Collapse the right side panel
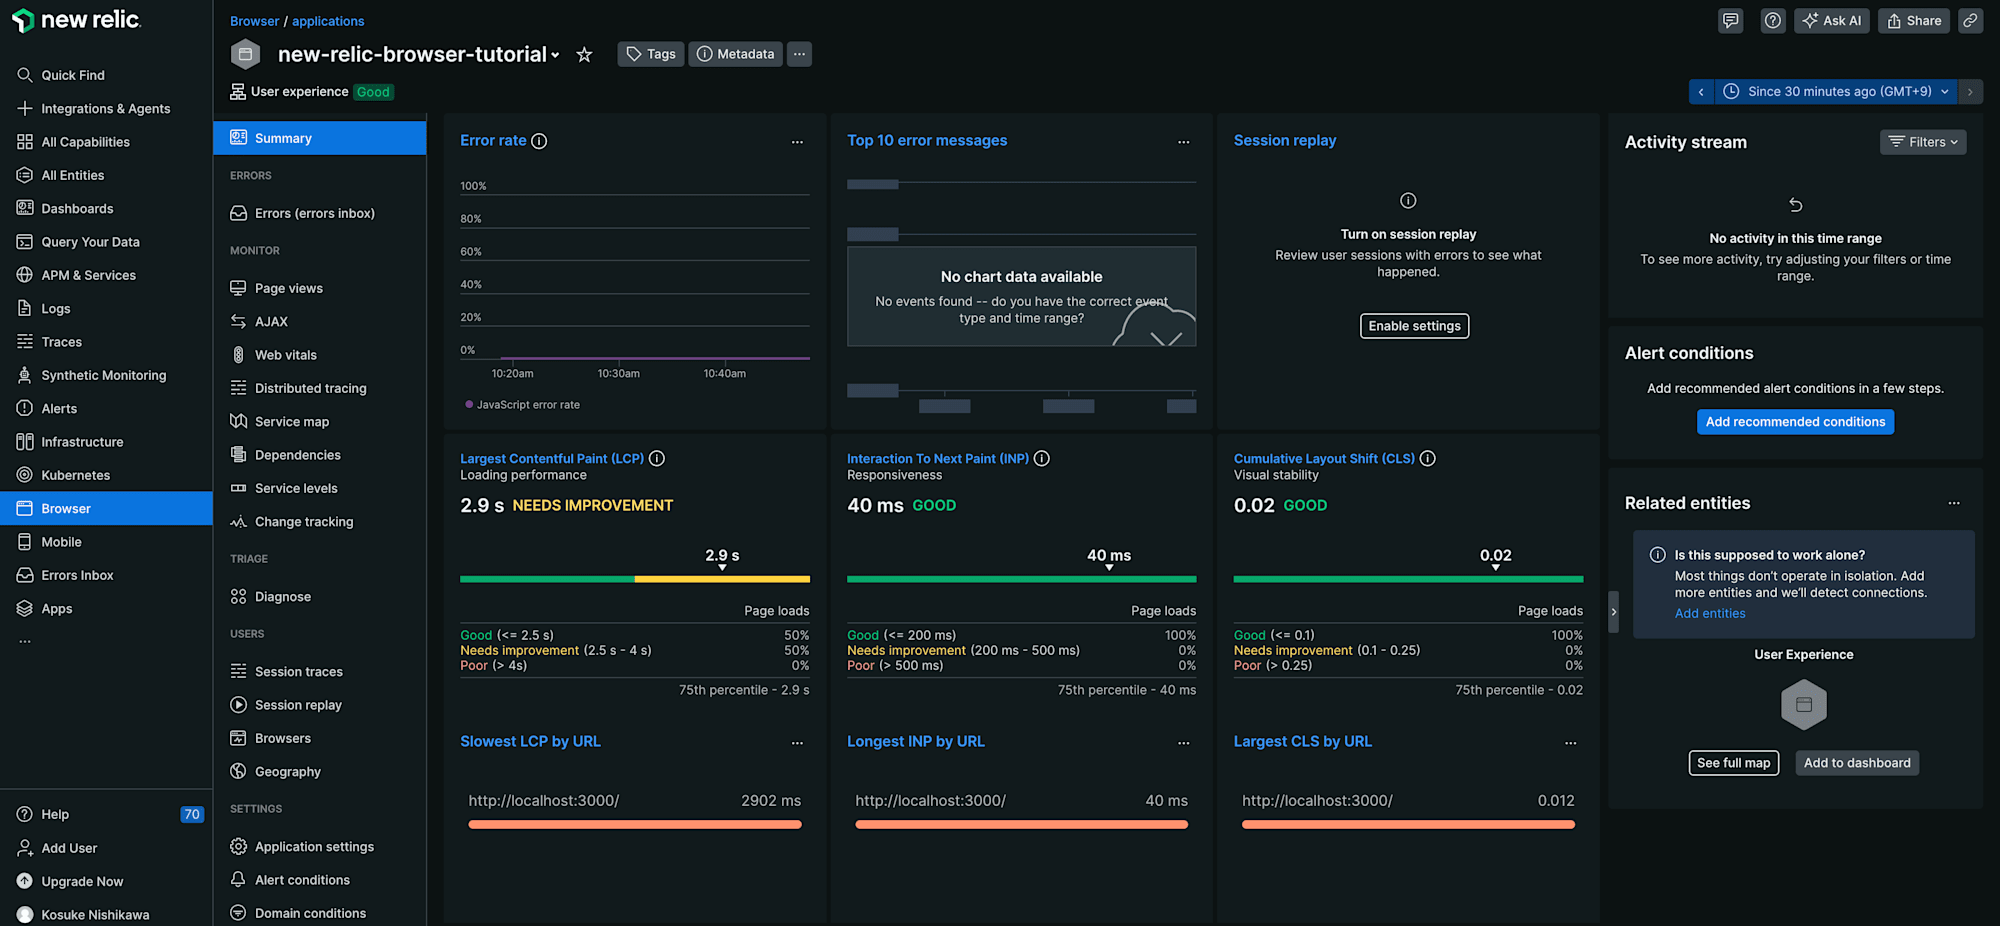The image size is (2000, 926). pyautogui.click(x=1613, y=612)
